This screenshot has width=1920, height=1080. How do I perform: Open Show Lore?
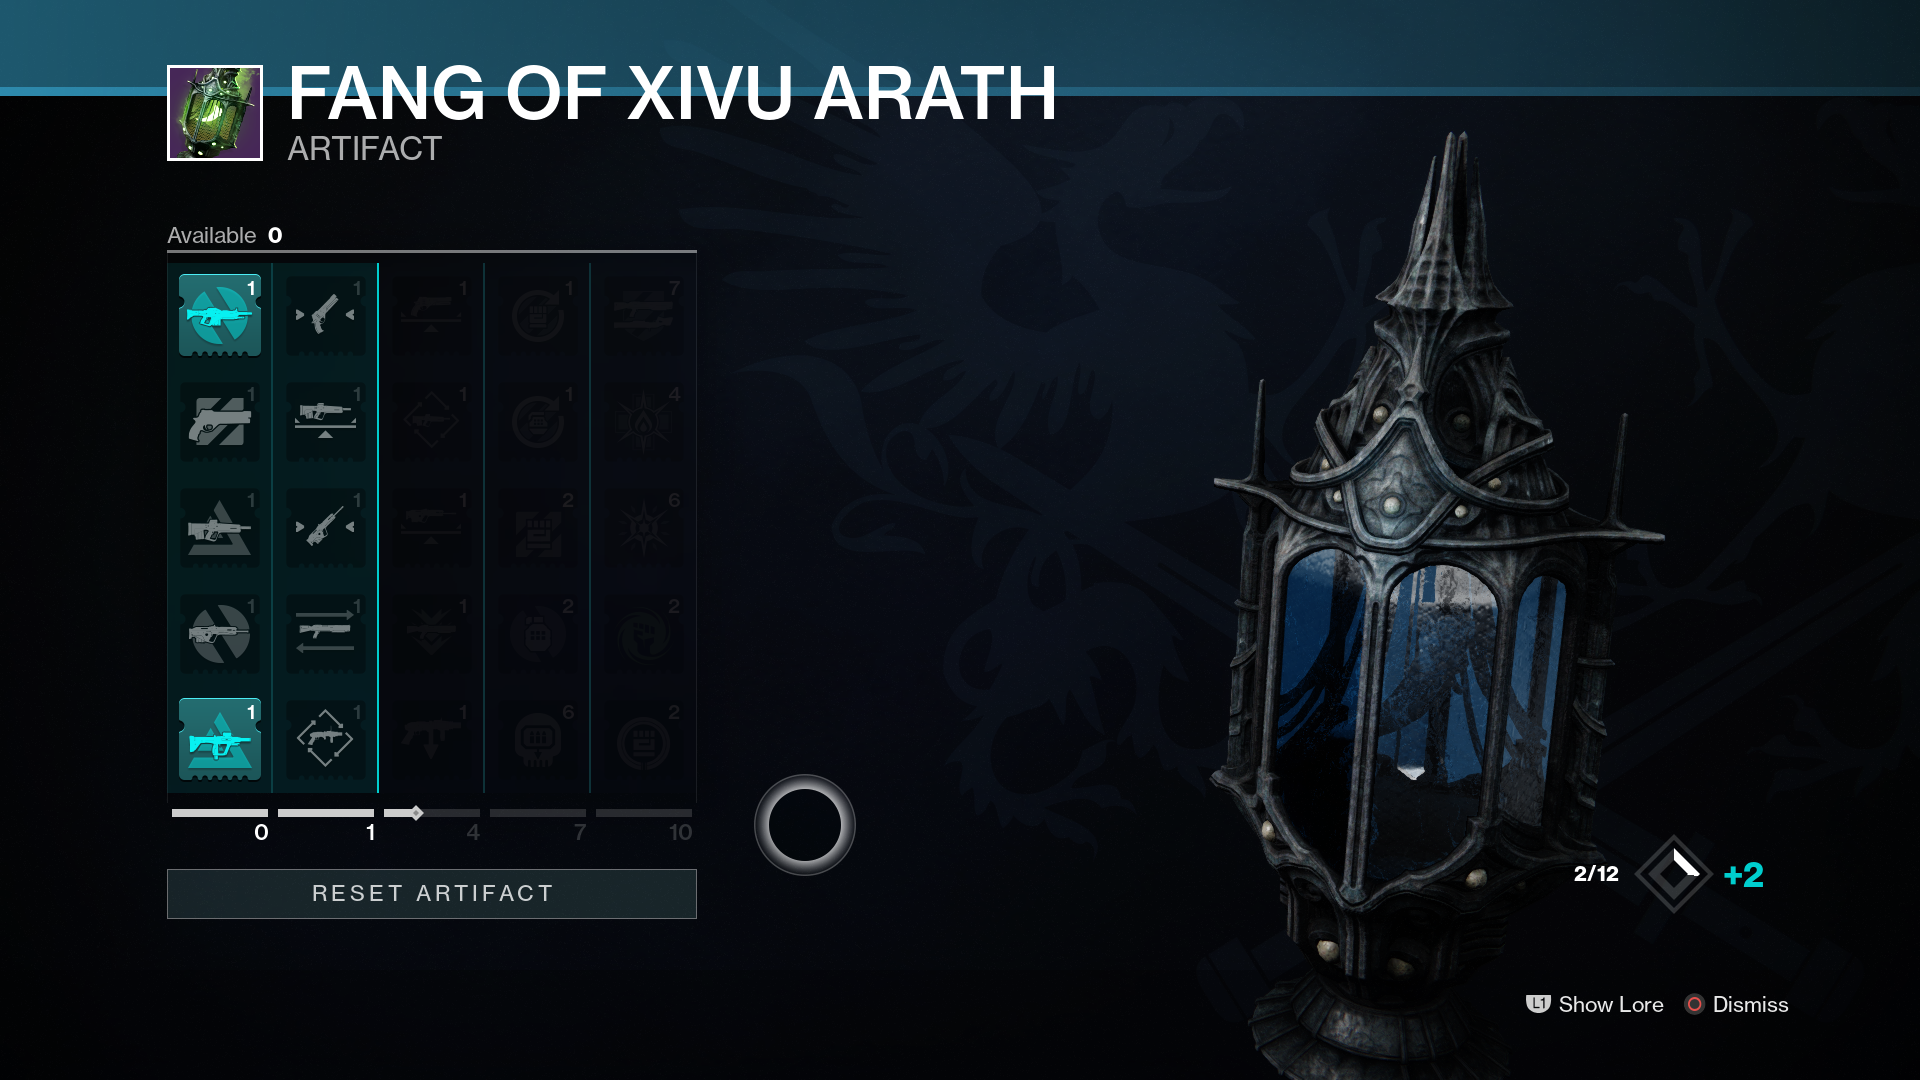point(1595,1004)
